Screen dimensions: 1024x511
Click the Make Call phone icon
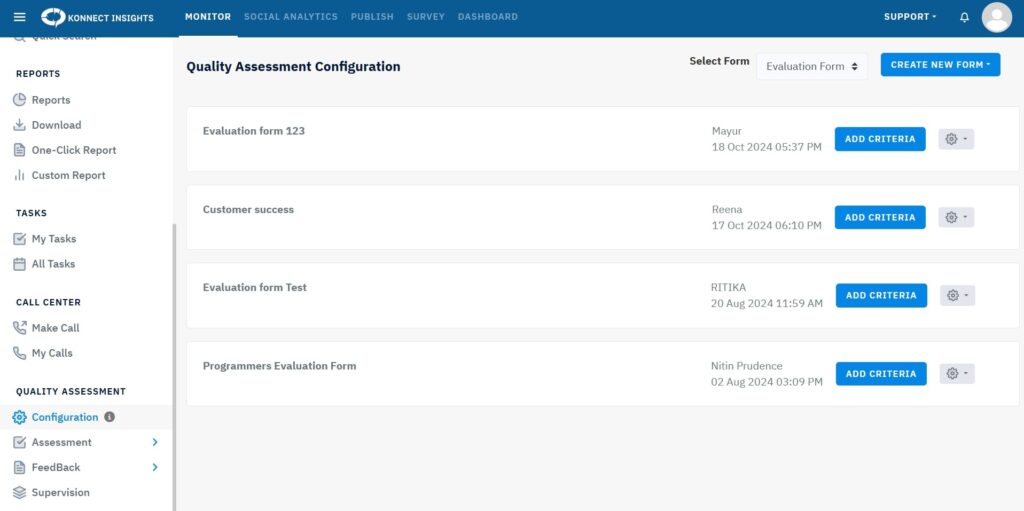20,328
